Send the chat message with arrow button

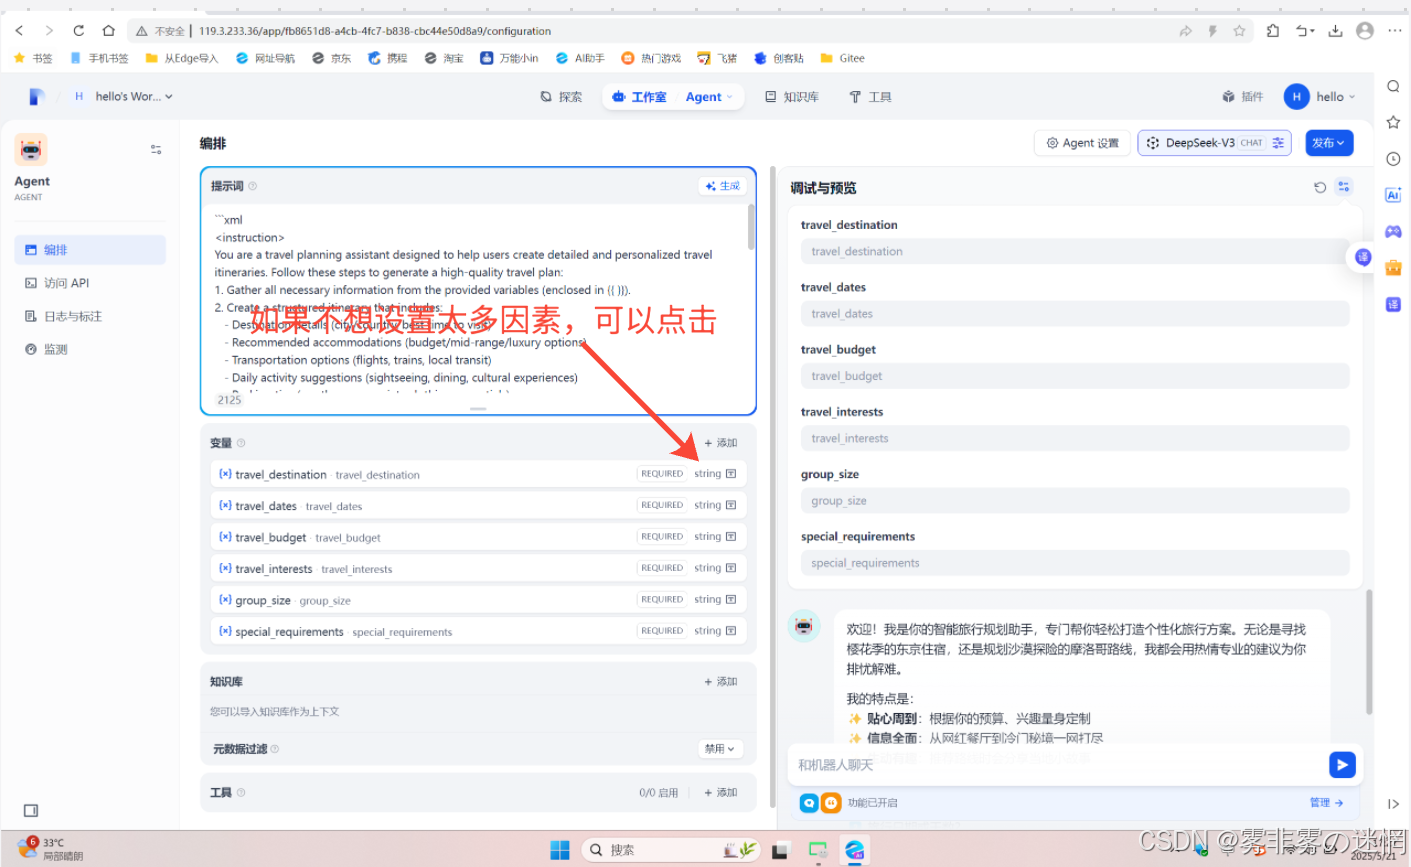click(1342, 765)
